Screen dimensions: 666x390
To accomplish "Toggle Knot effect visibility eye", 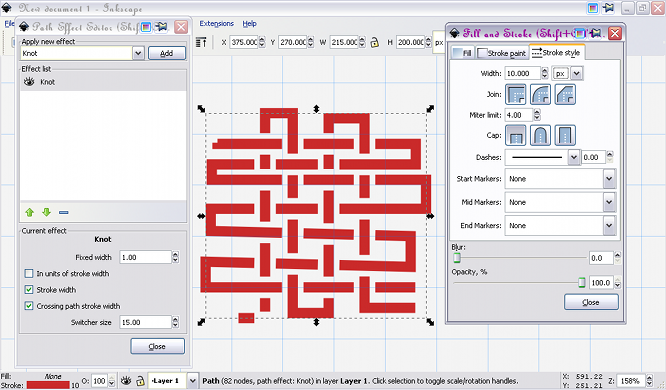I will (x=29, y=82).
